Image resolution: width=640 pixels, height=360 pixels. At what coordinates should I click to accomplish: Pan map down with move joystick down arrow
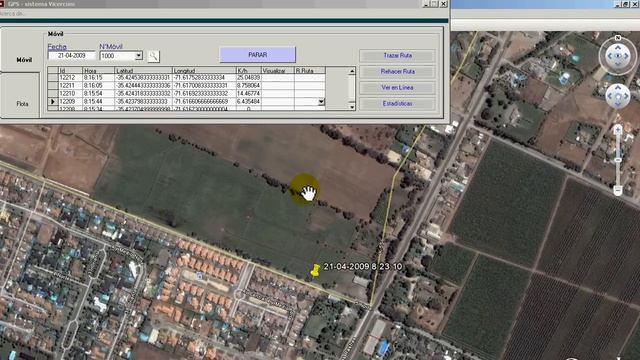coord(618,104)
